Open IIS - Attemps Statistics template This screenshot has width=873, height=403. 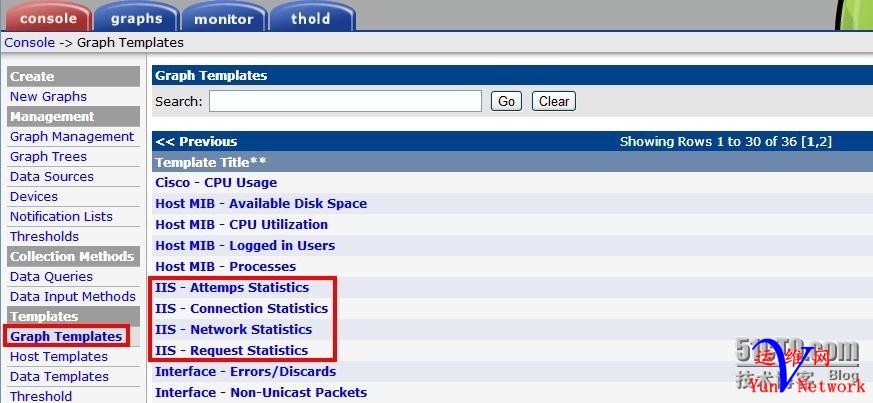(232, 288)
